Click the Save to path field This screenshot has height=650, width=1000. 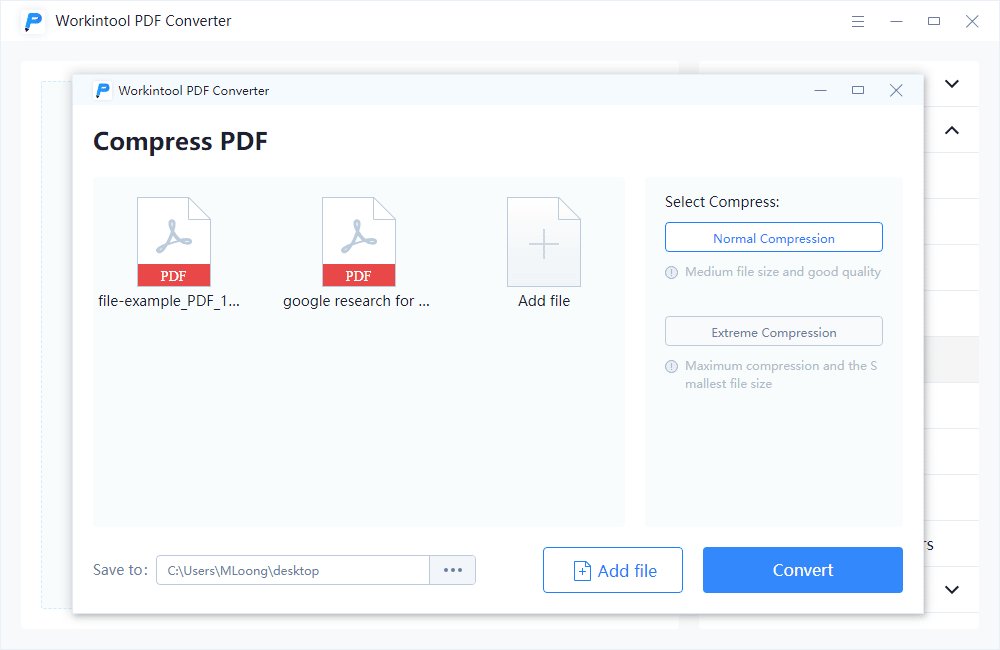click(293, 570)
